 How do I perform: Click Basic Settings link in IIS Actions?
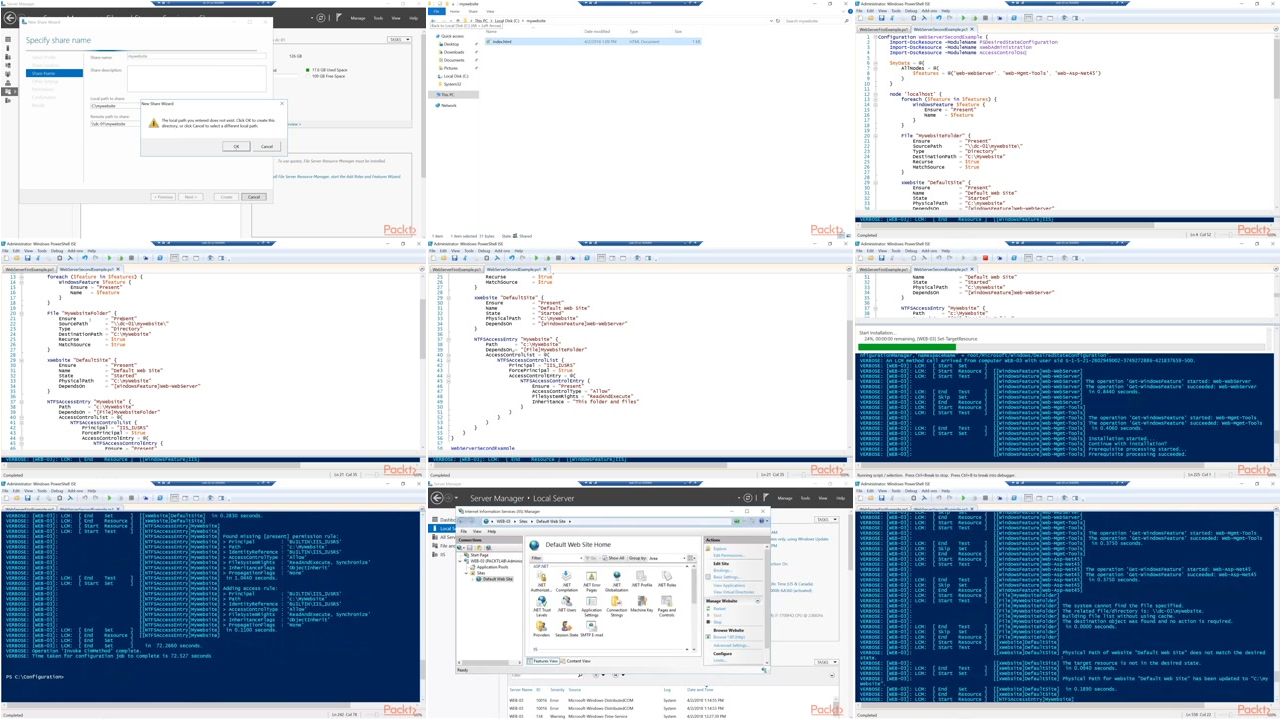[726, 577]
